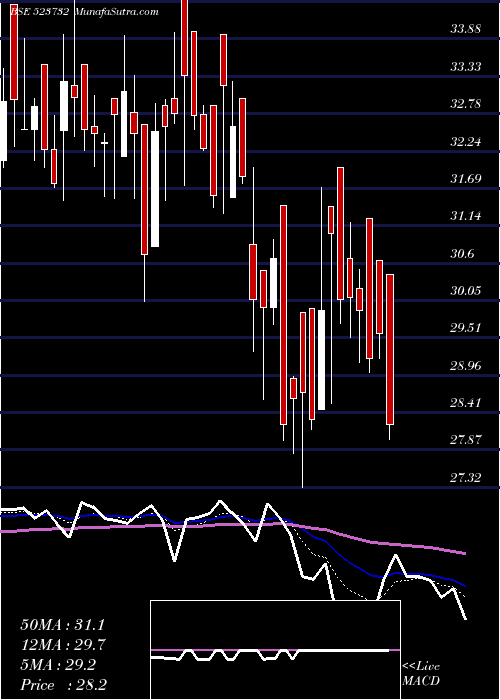The image size is (500, 700).
Task: Click the 29.51 price axis label
Action: click(x=466, y=328)
